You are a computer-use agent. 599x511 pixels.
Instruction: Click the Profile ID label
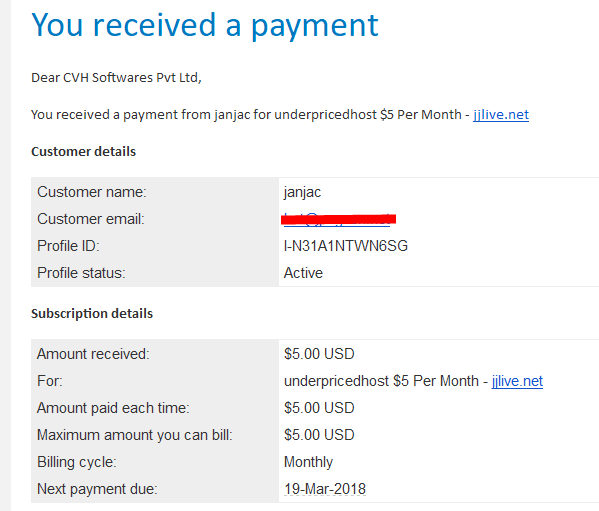point(68,246)
